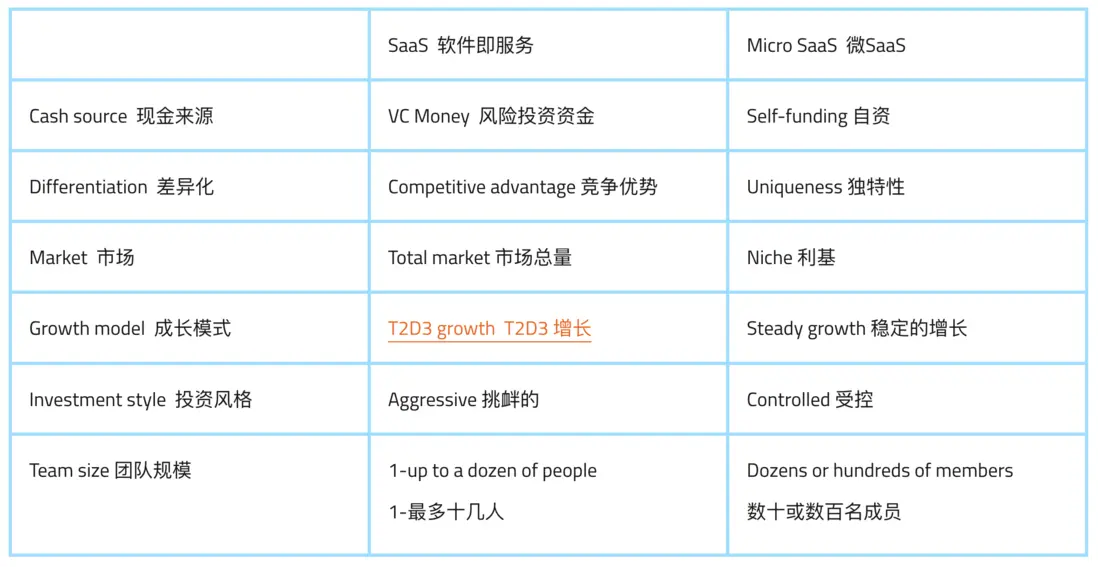1098x567 pixels.
Task: Click the VC Money 风险投资资金 cell
Action: pyautogui.click(x=491, y=117)
